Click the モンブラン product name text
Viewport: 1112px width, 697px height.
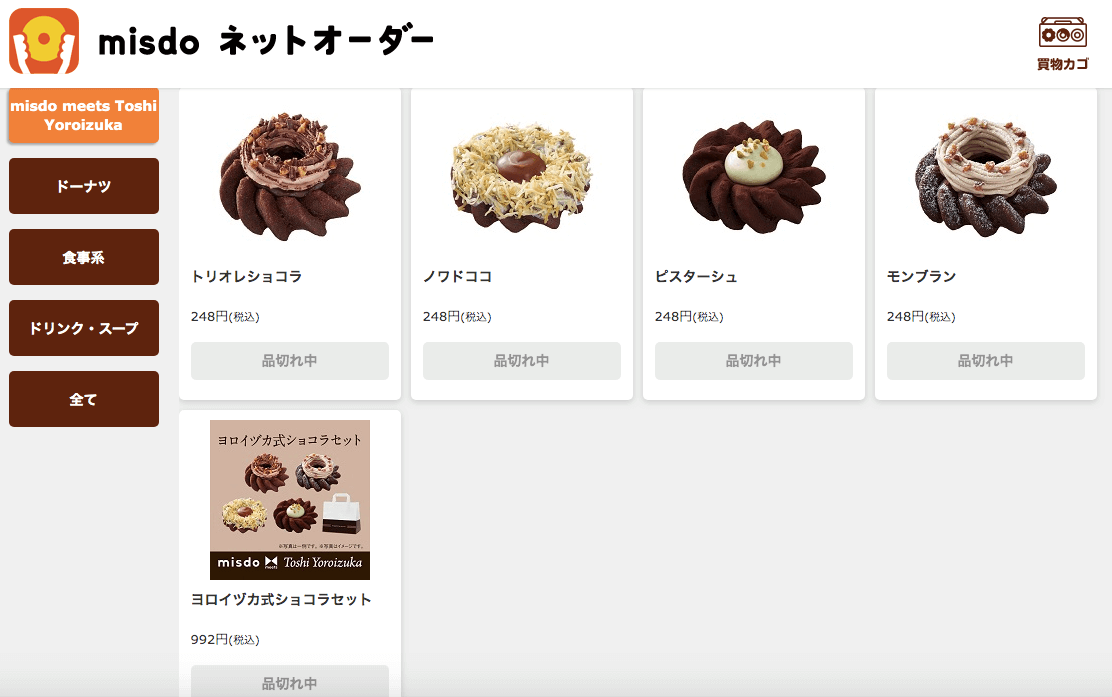(921, 276)
